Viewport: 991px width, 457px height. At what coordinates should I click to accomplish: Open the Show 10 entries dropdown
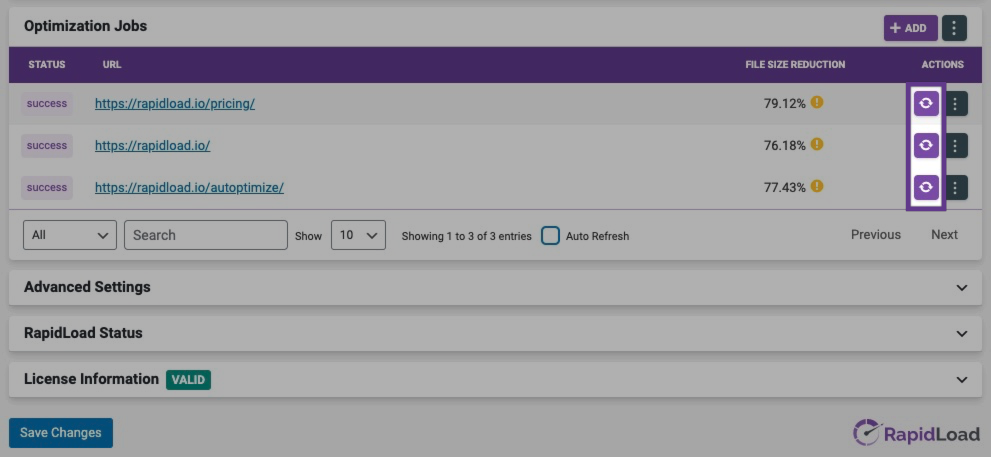(x=357, y=235)
